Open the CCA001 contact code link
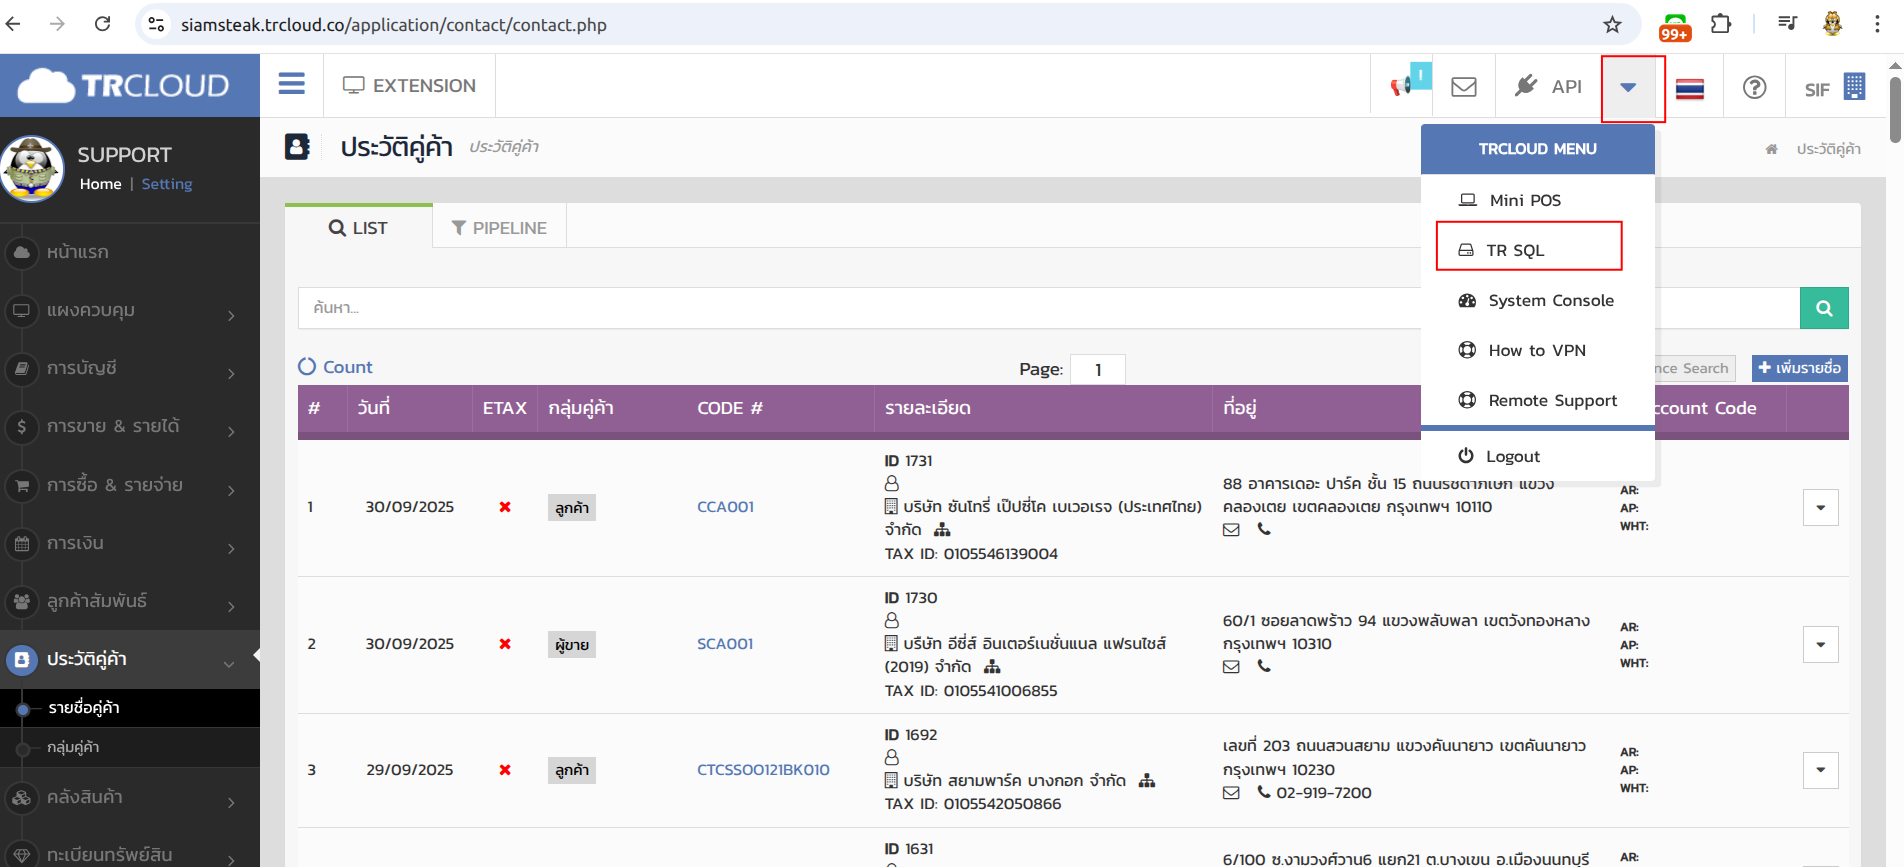Screen dimensions: 1904x867 [725, 507]
